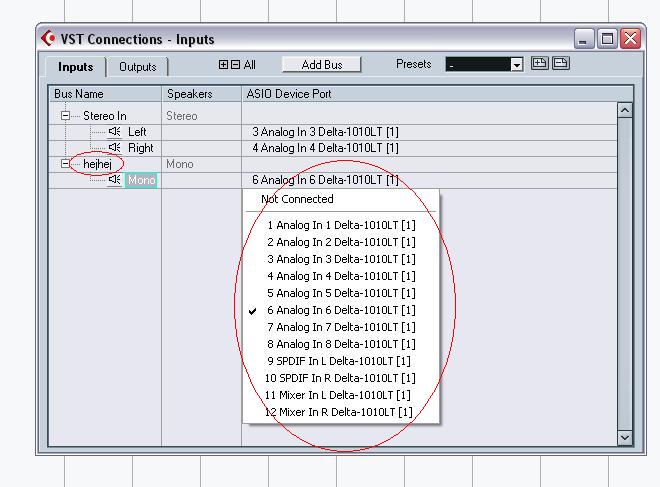The height and width of the screenshot is (487, 660).
Task: Click Mono channel port 6 Analog In 6
Action: tap(325, 180)
